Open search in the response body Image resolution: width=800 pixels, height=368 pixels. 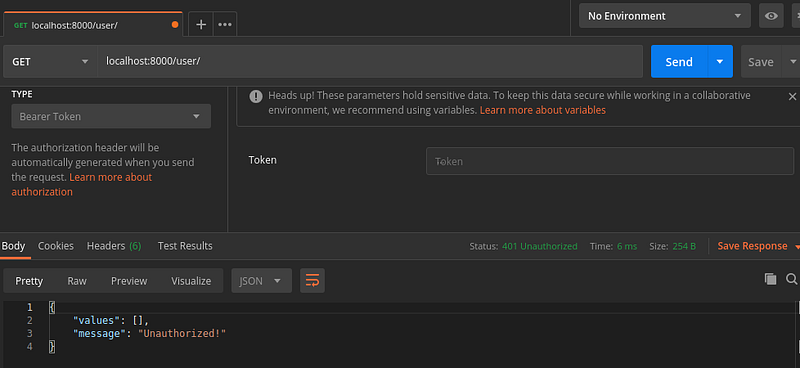791,279
